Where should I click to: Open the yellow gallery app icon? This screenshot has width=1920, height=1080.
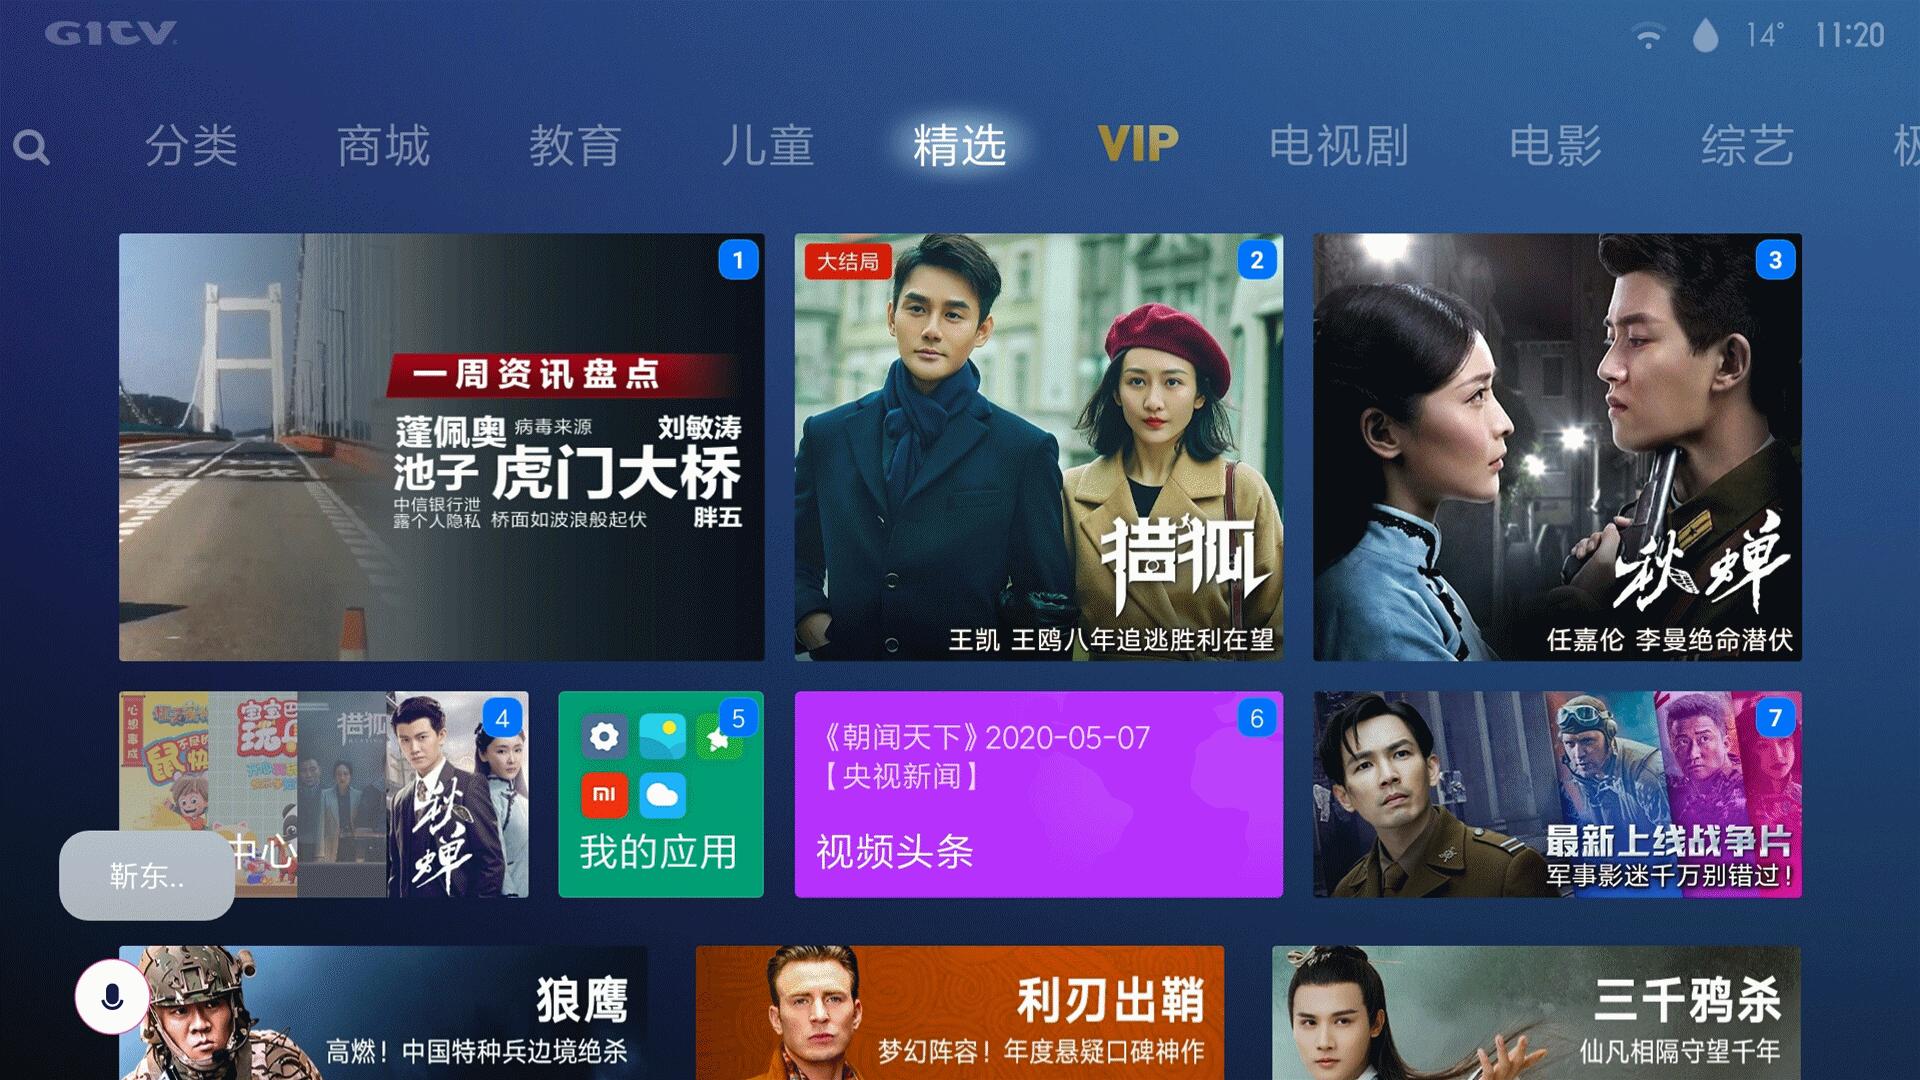(662, 738)
